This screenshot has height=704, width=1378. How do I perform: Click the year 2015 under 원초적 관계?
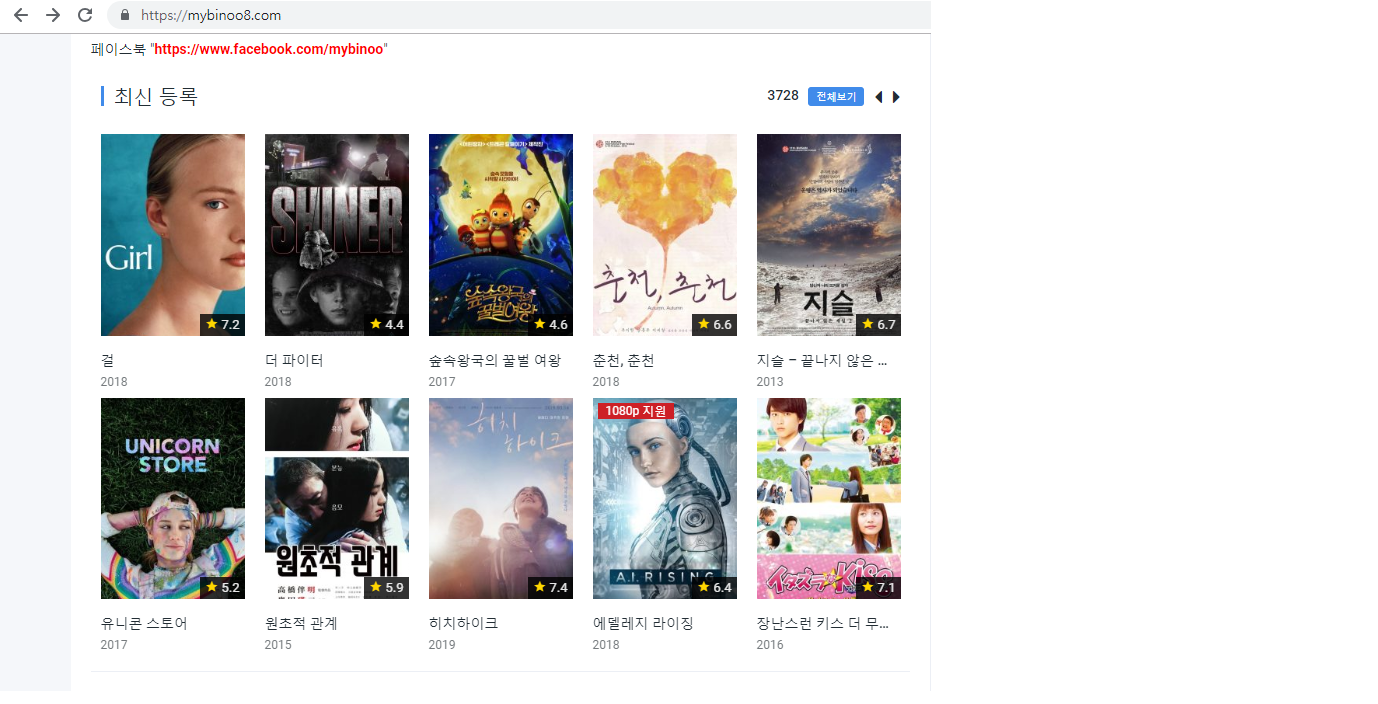click(278, 645)
